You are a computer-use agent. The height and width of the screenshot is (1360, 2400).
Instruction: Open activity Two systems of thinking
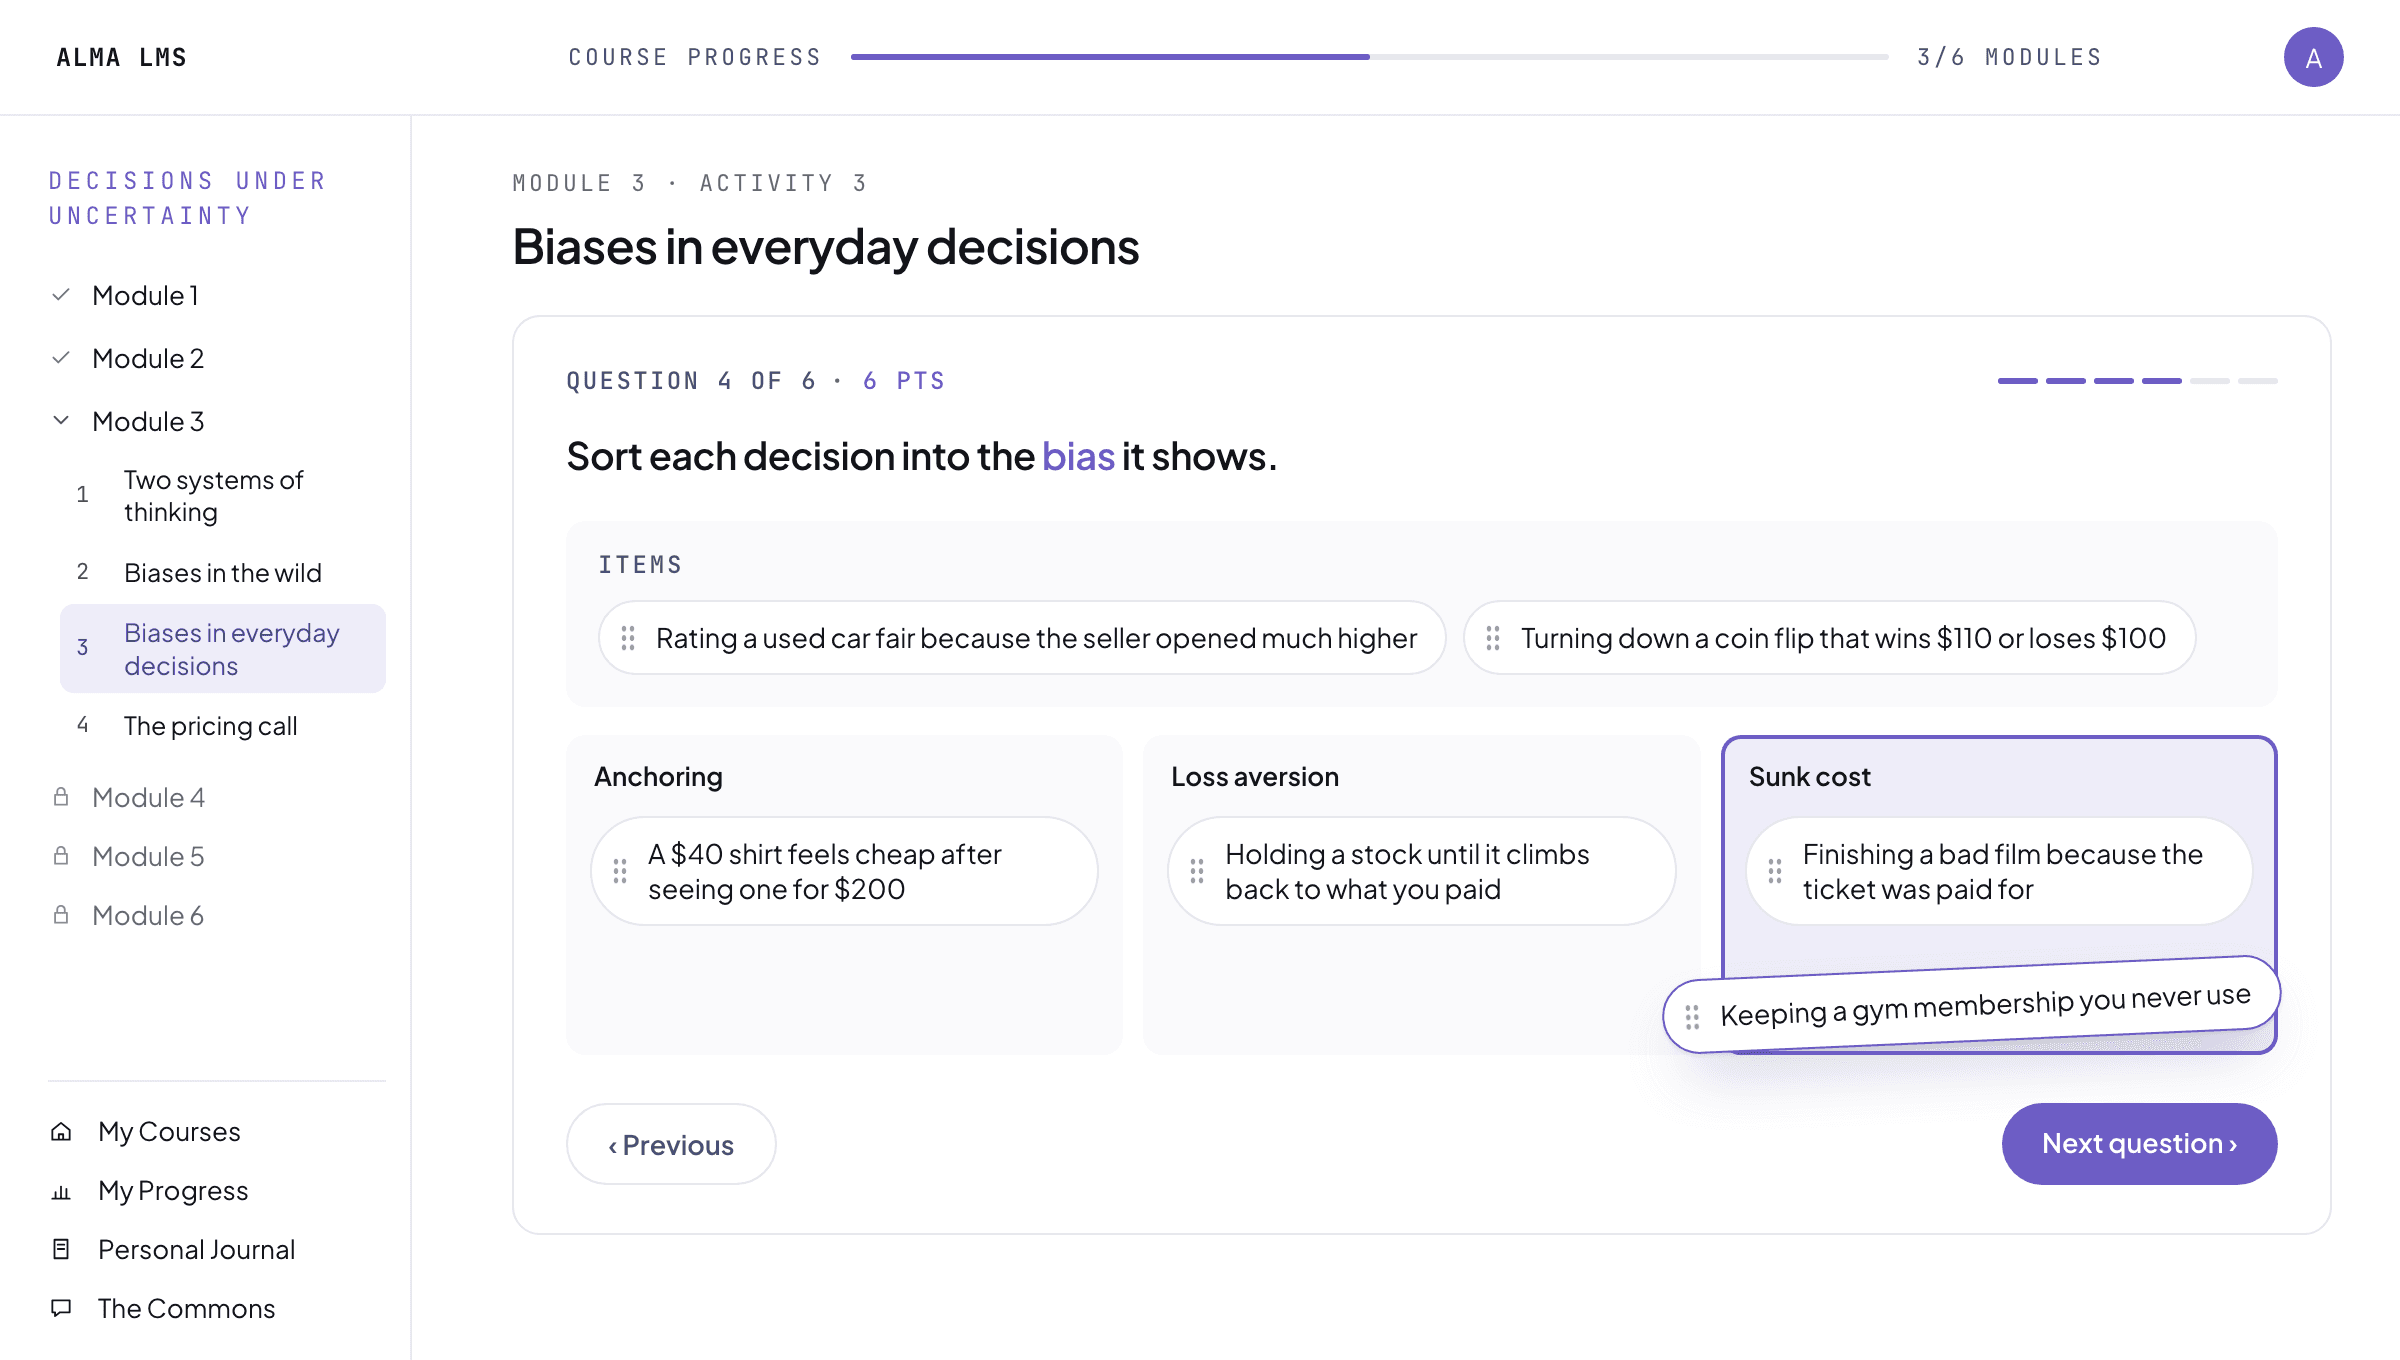pos(222,496)
